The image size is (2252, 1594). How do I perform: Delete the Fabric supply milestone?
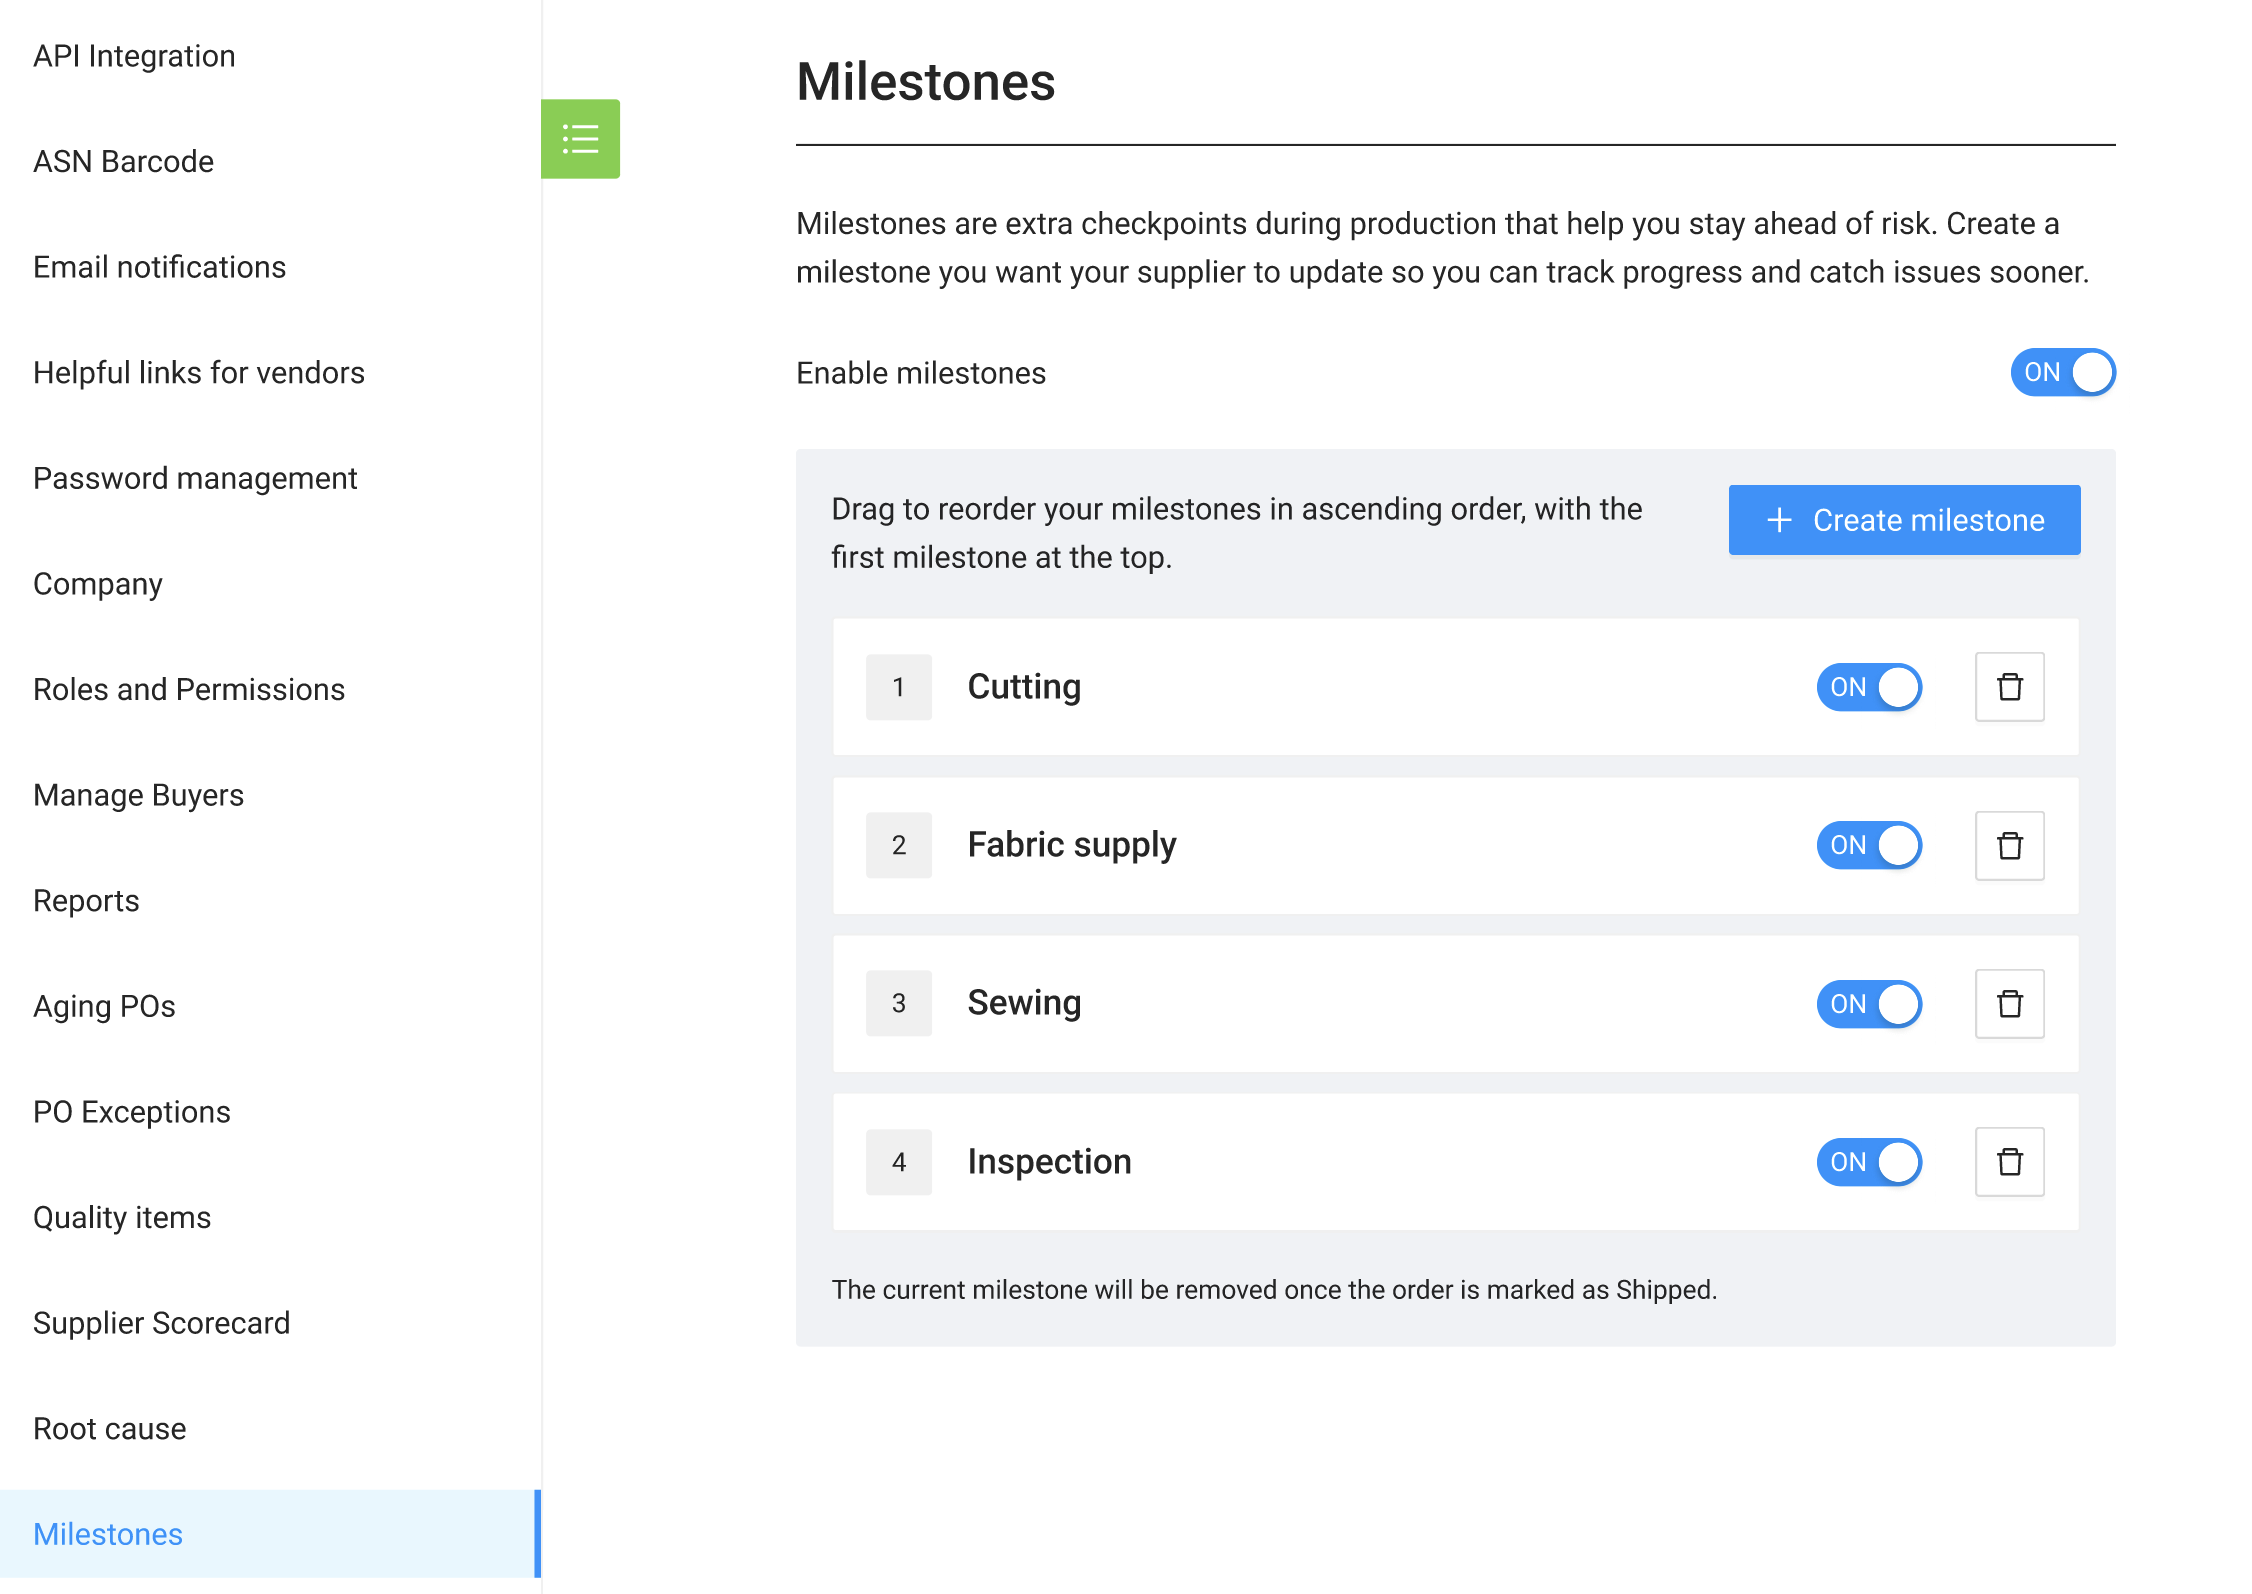tap(2009, 846)
